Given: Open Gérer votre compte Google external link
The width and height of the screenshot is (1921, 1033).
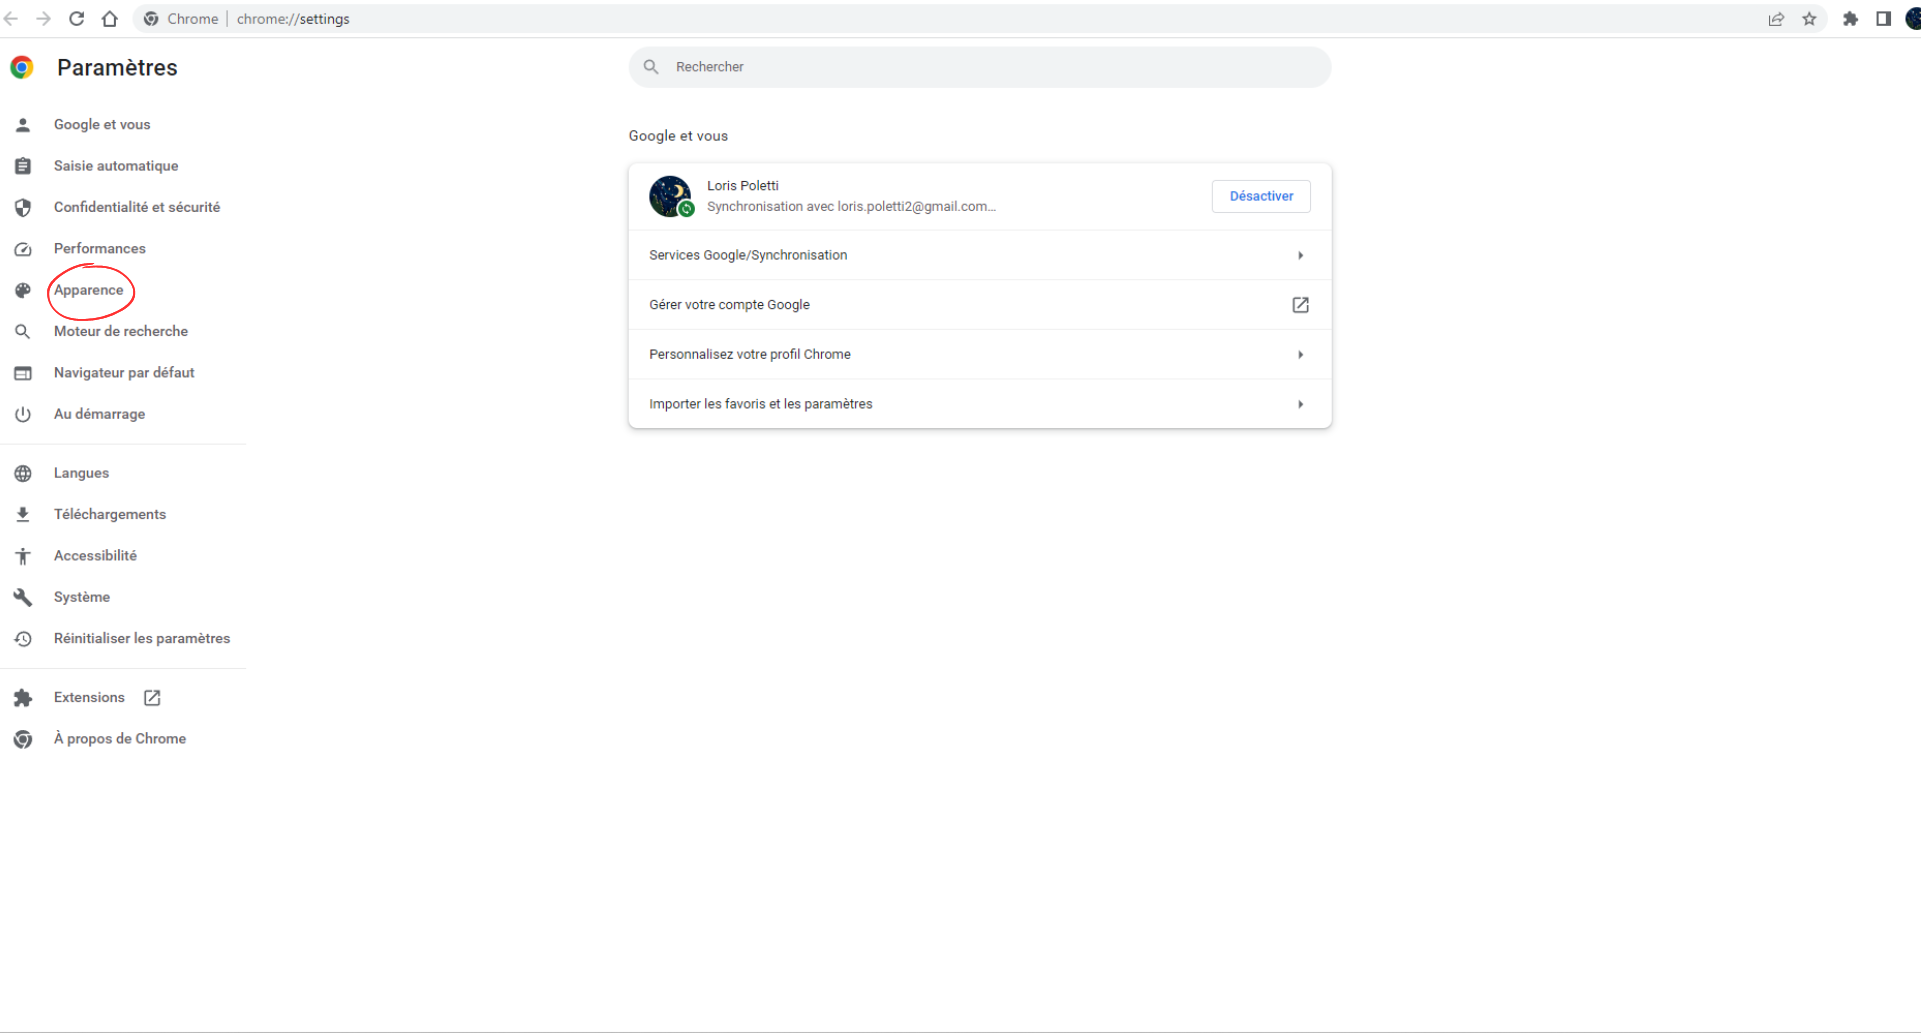Looking at the screenshot, I should click(1300, 305).
